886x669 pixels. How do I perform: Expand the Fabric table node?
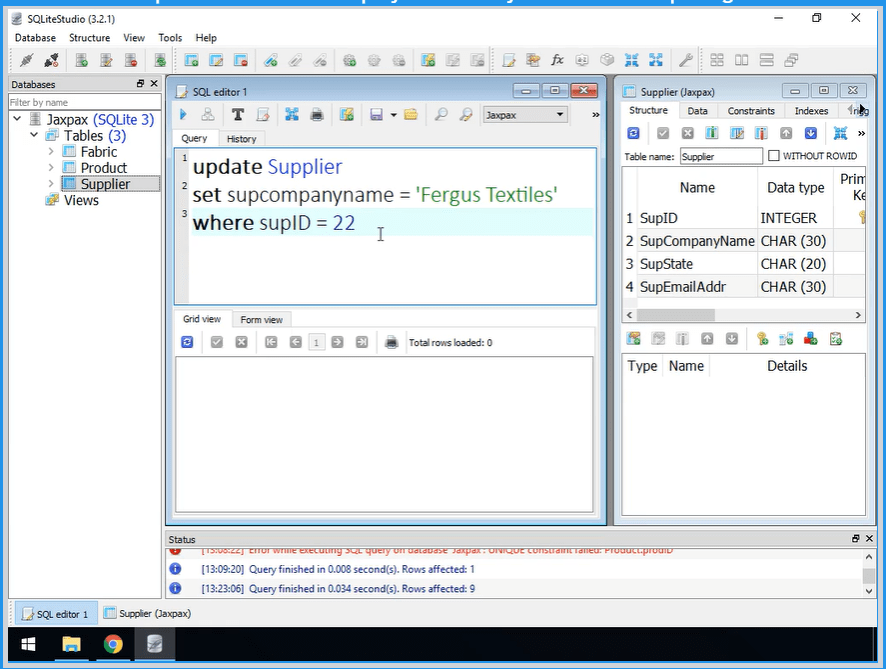[x=51, y=151]
